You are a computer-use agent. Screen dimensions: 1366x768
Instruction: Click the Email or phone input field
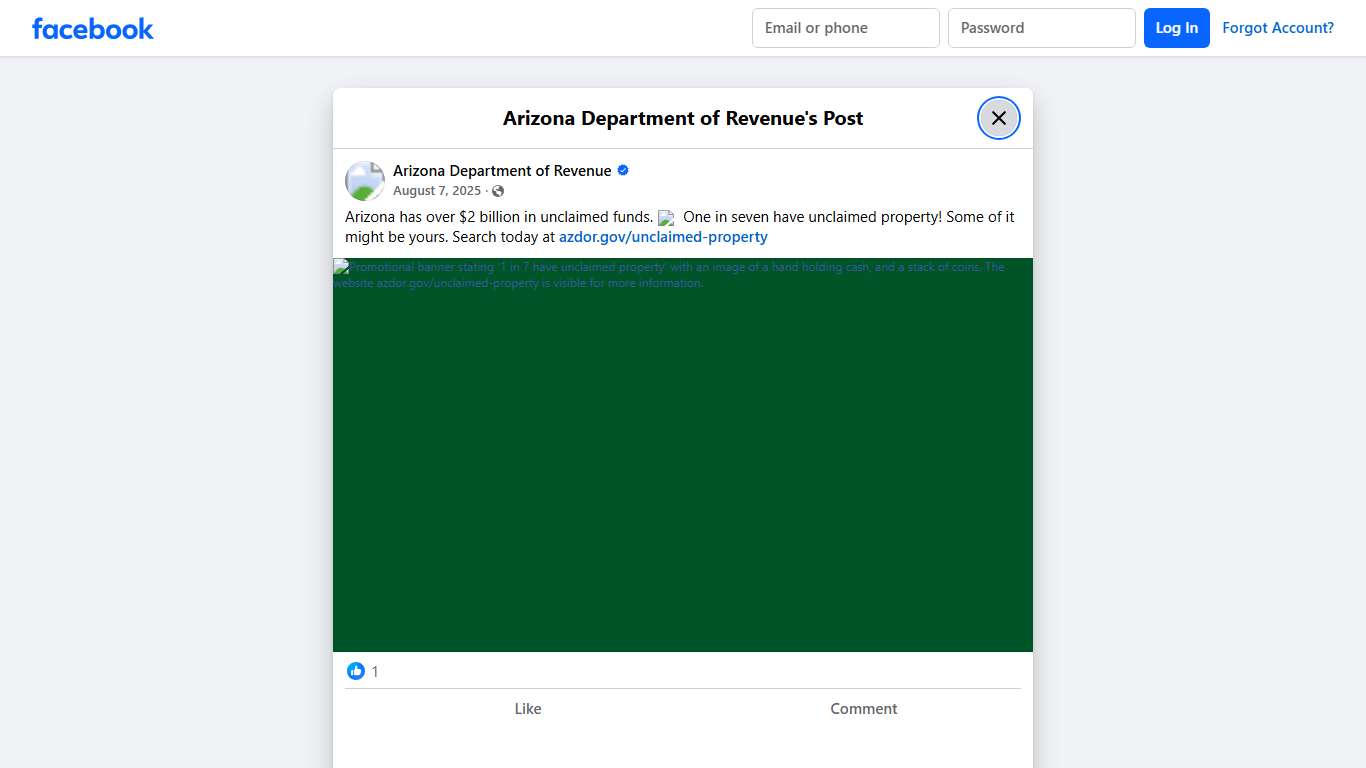pos(845,27)
